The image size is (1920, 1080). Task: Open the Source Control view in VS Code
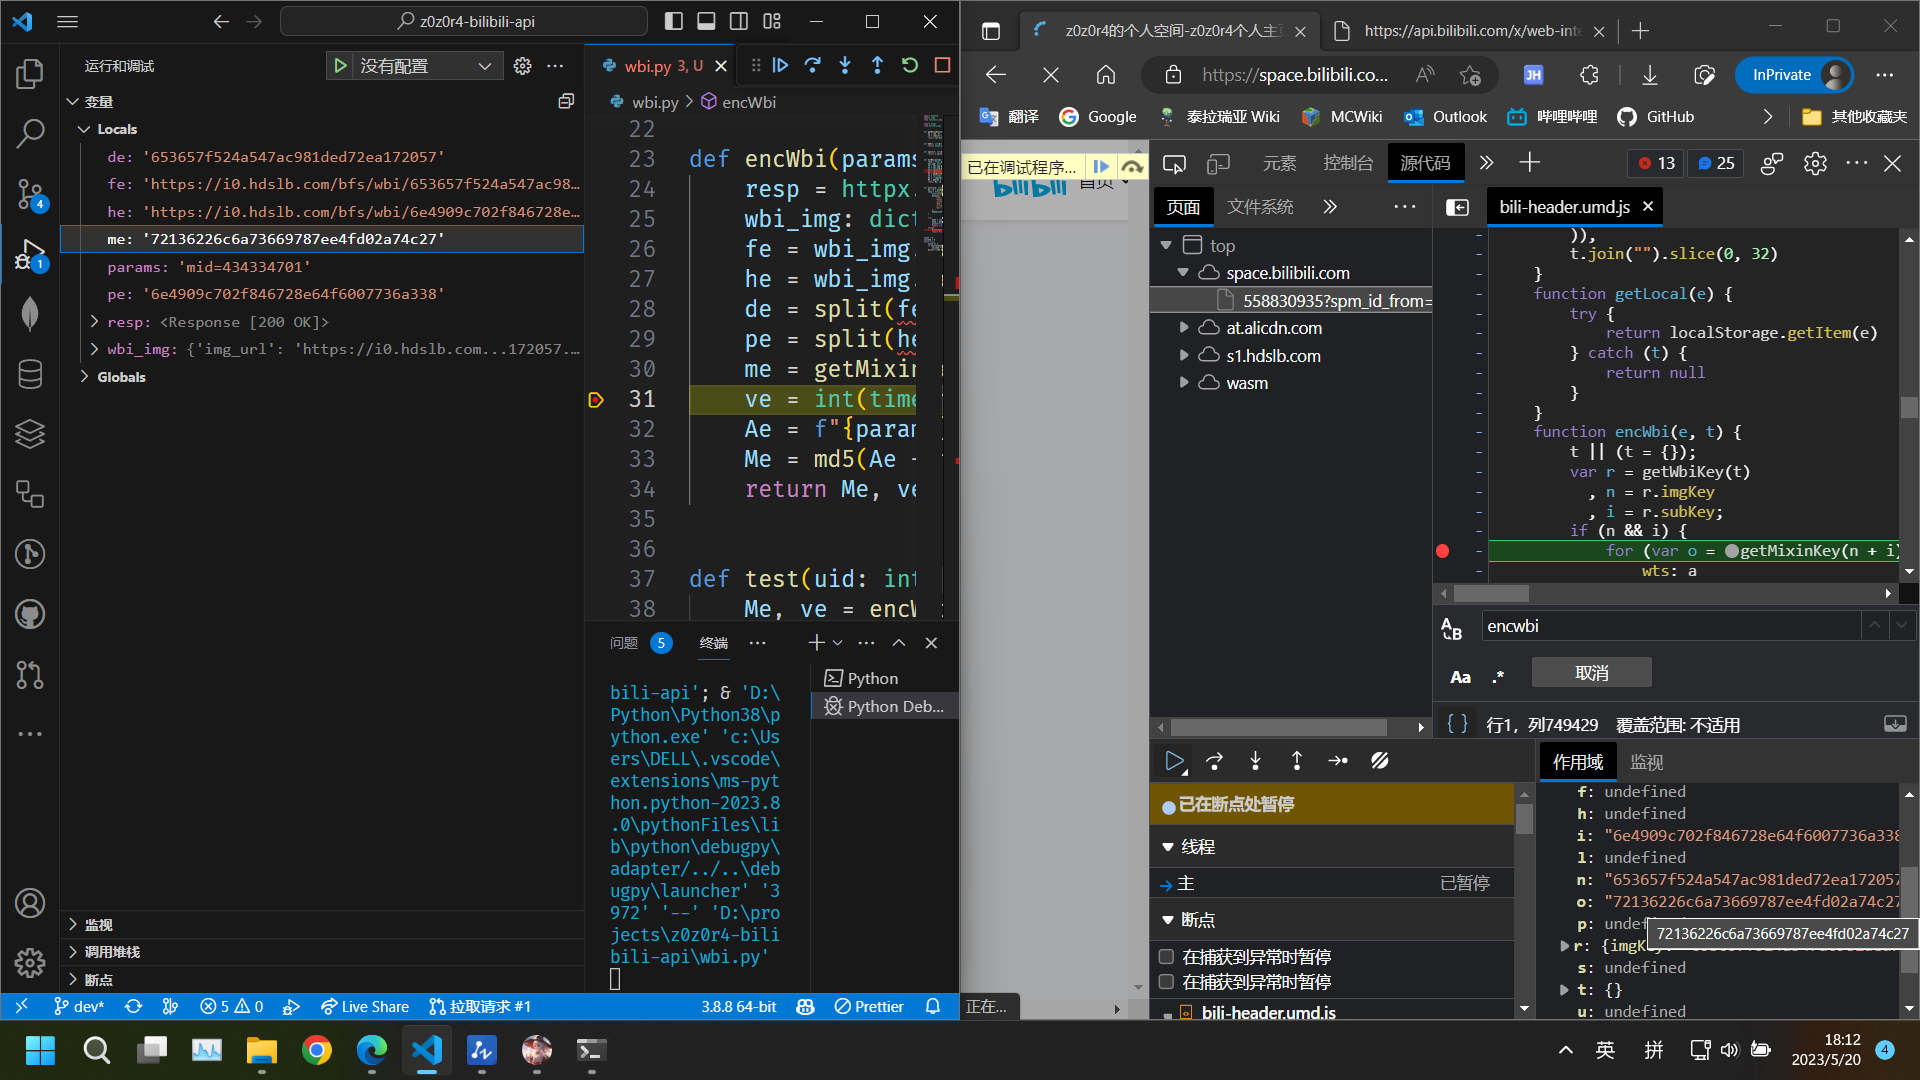(x=30, y=194)
